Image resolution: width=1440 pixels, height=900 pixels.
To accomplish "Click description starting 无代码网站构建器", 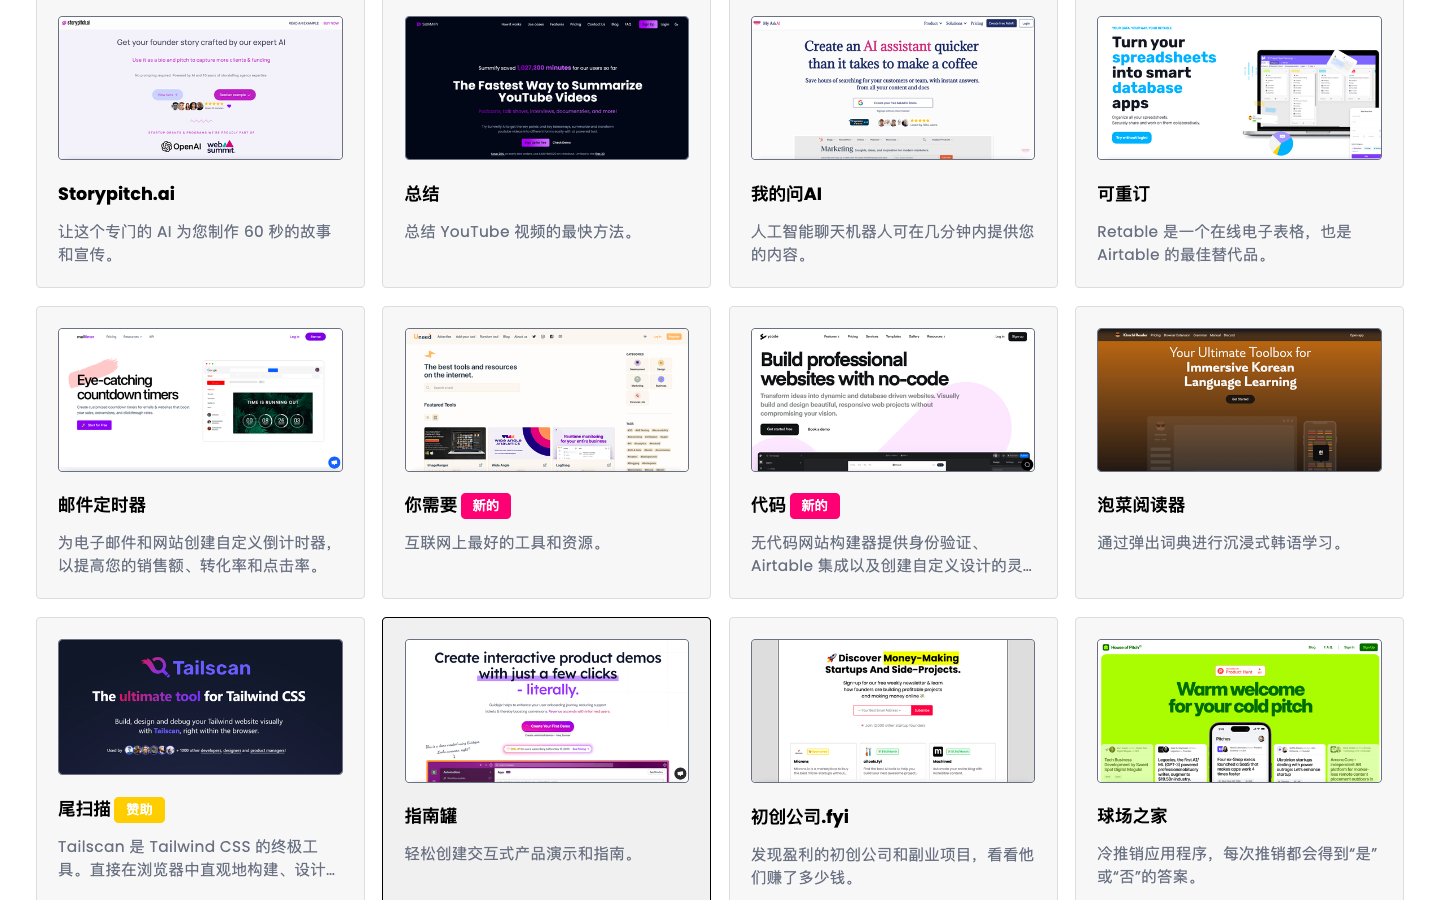I will [x=892, y=554].
